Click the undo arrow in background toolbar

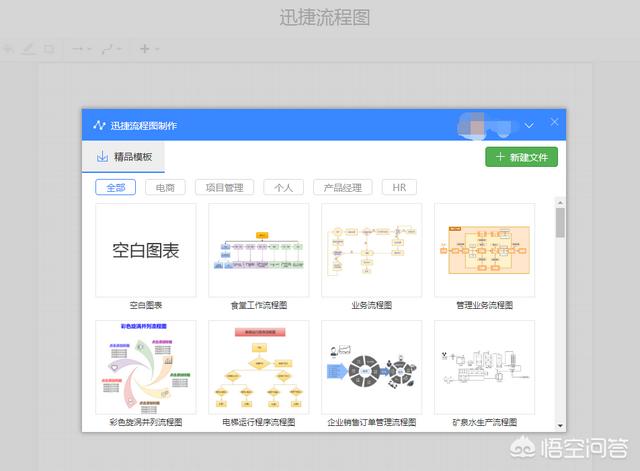point(9,49)
